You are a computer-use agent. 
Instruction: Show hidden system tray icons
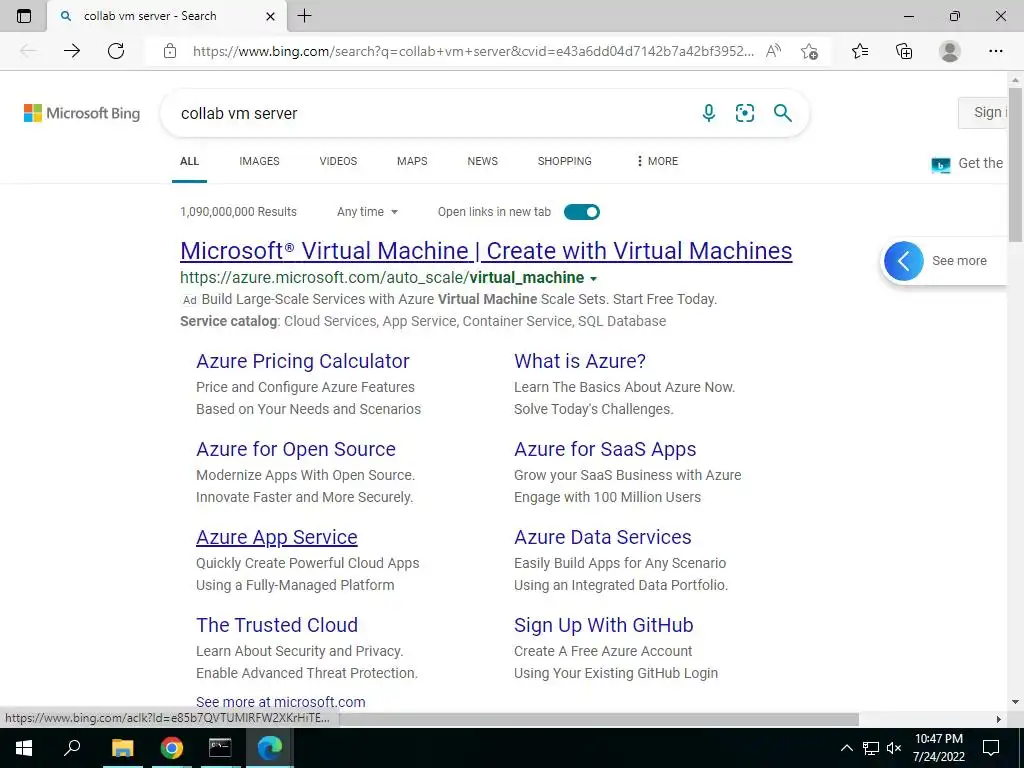(846, 748)
